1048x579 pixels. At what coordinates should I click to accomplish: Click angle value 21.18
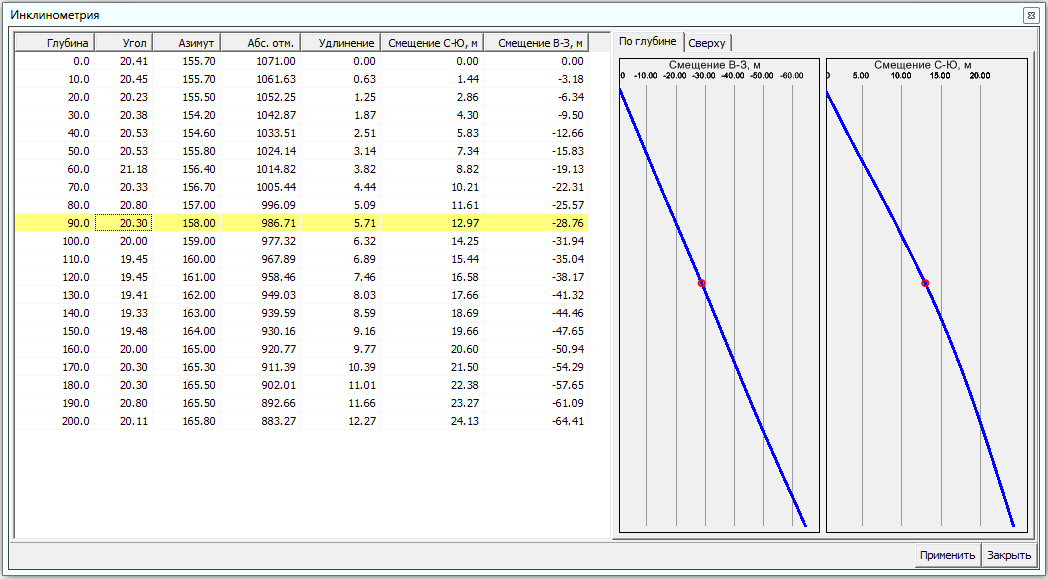pos(134,169)
